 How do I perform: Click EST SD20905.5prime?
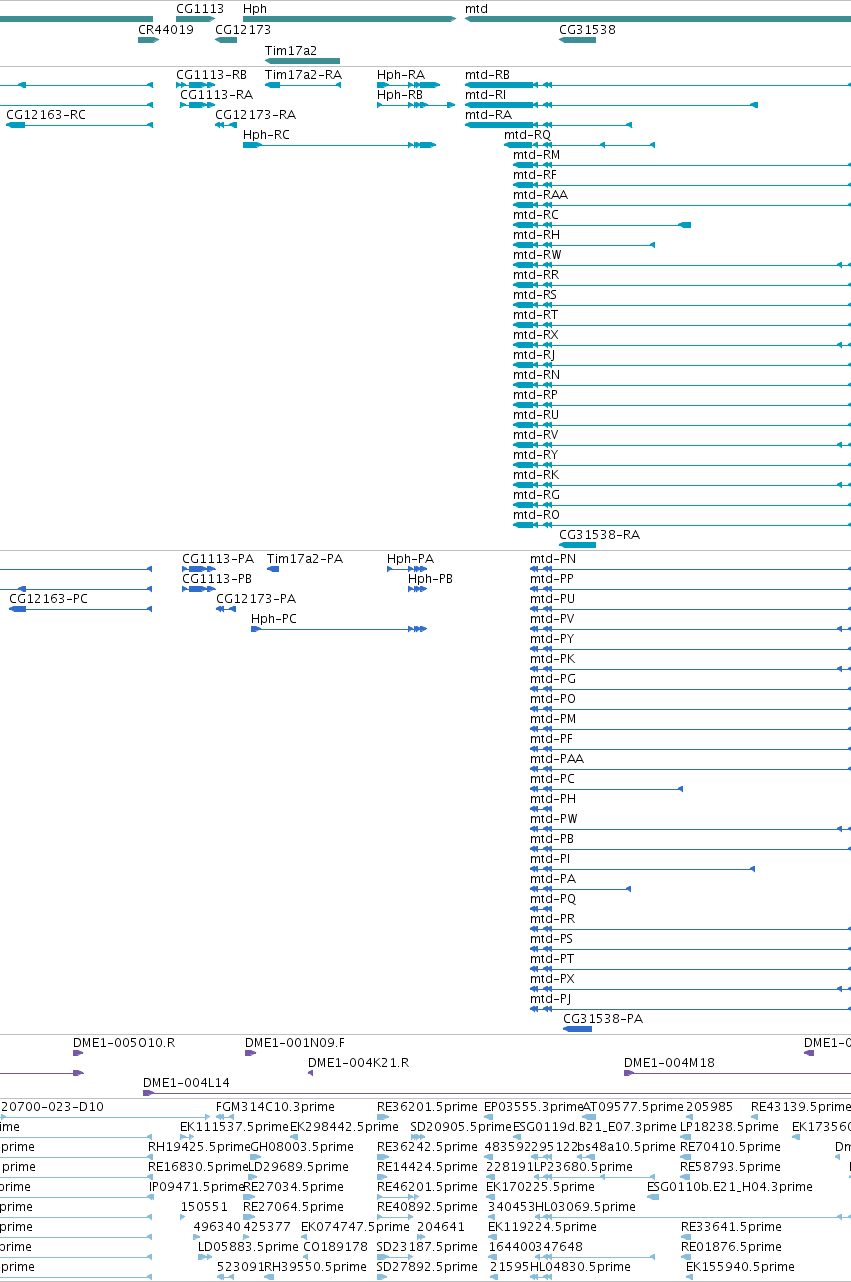(x=460, y=1127)
